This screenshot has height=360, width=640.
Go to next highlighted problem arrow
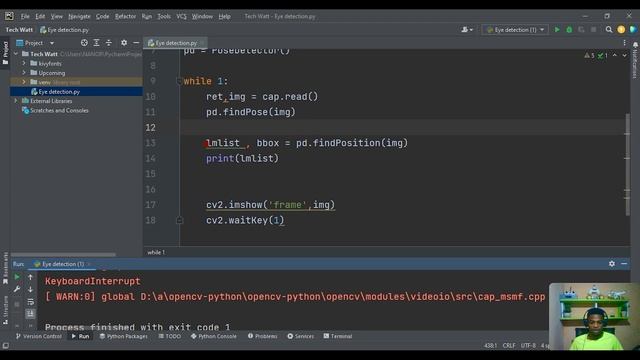624,56
